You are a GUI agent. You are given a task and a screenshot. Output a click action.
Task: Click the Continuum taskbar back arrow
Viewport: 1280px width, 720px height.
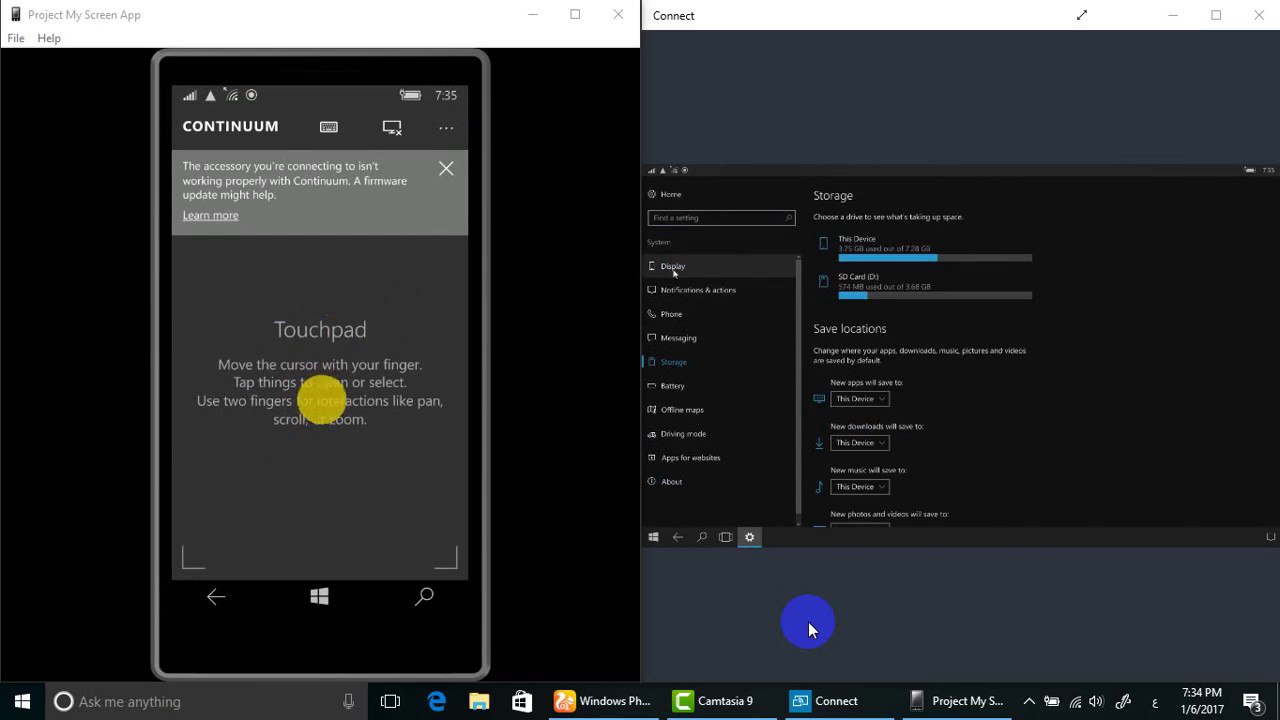coord(677,537)
